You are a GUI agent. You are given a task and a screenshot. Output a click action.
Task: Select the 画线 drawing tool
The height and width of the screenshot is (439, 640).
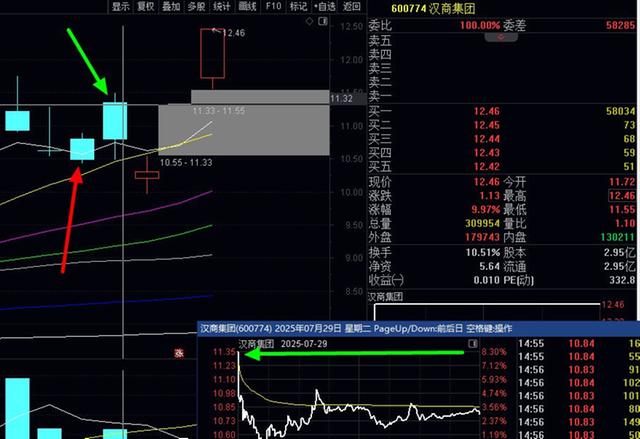tap(247, 6)
